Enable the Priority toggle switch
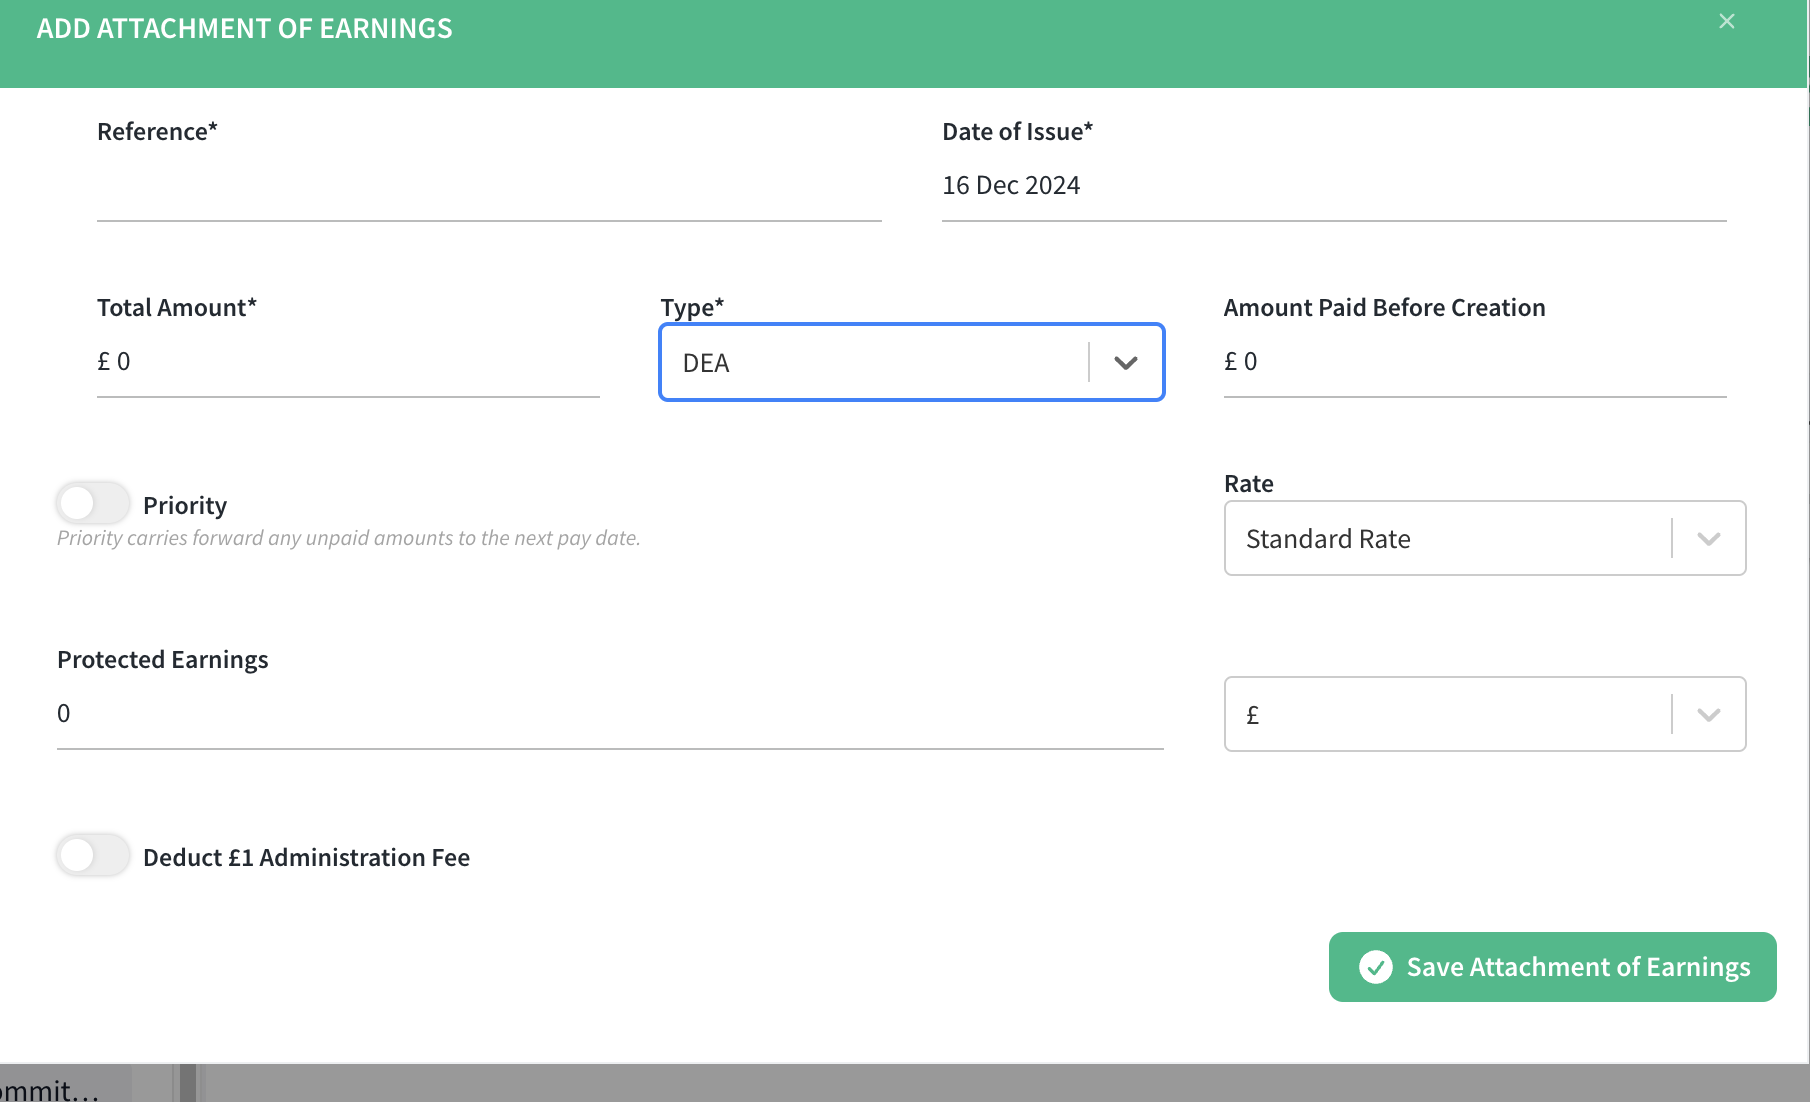 (93, 504)
